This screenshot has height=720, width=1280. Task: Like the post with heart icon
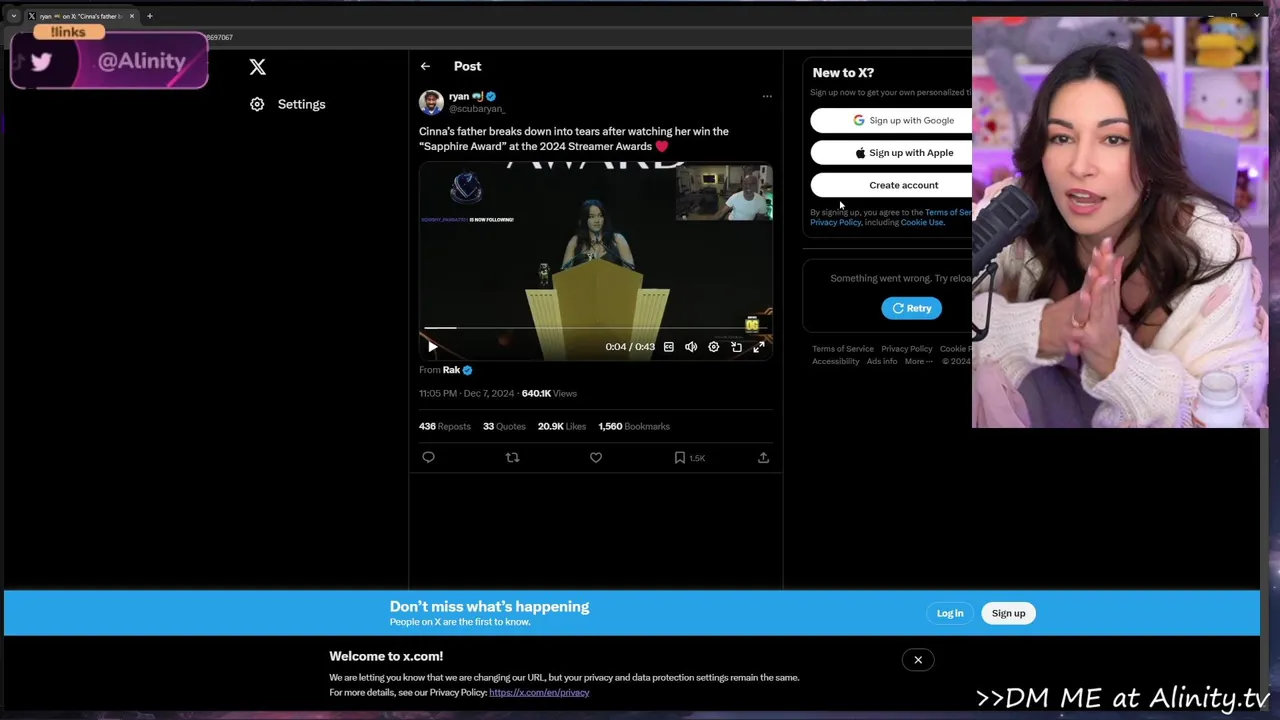(x=596, y=457)
